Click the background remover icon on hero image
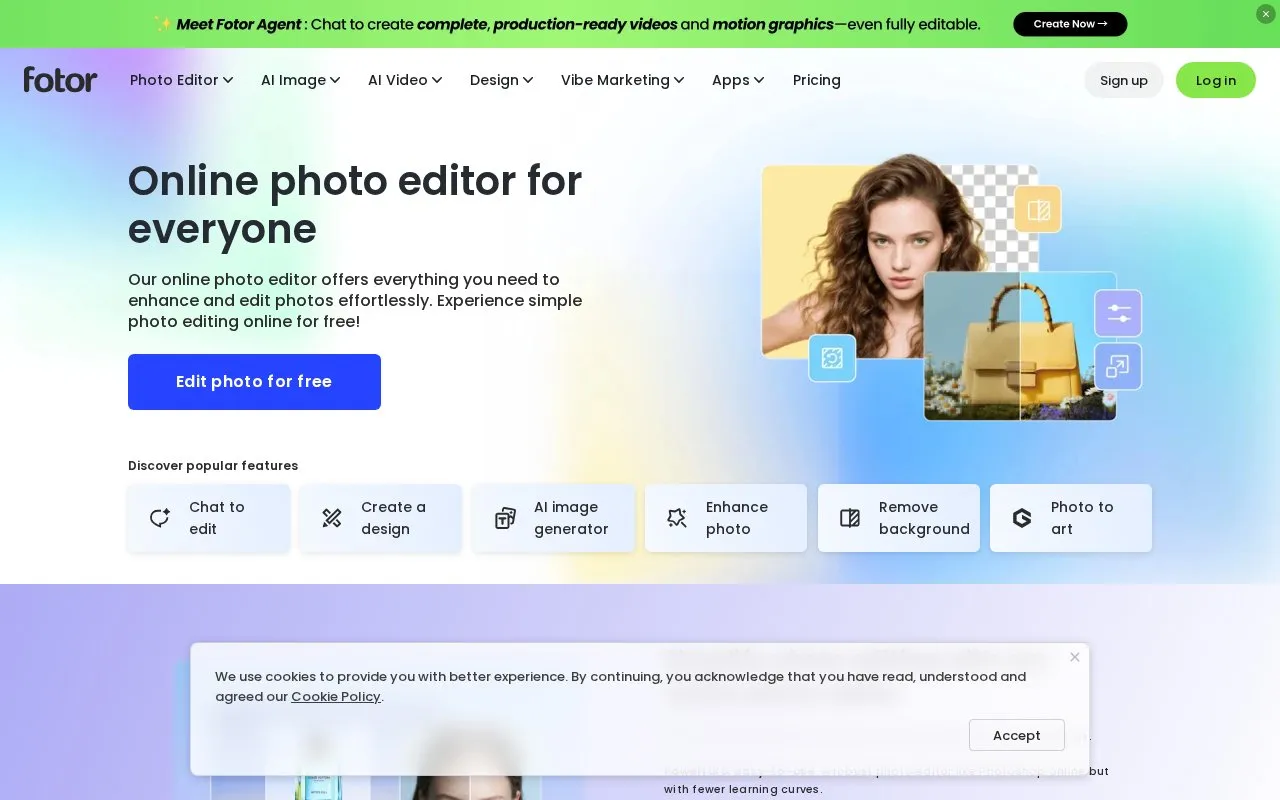Image resolution: width=1280 pixels, height=800 pixels. click(1038, 209)
